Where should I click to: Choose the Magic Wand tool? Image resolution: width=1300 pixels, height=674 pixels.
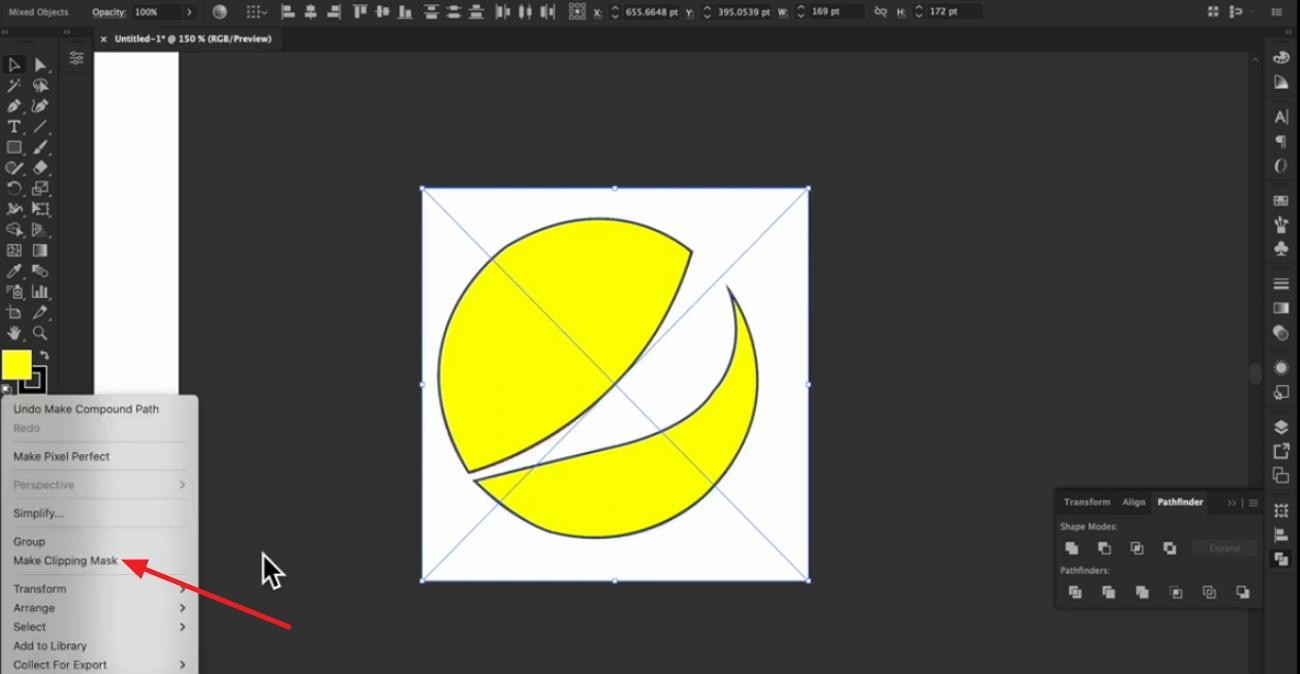coord(14,86)
